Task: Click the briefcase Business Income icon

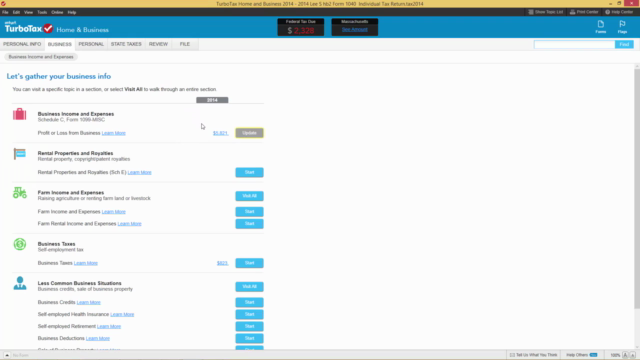Action: [x=20, y=114]
